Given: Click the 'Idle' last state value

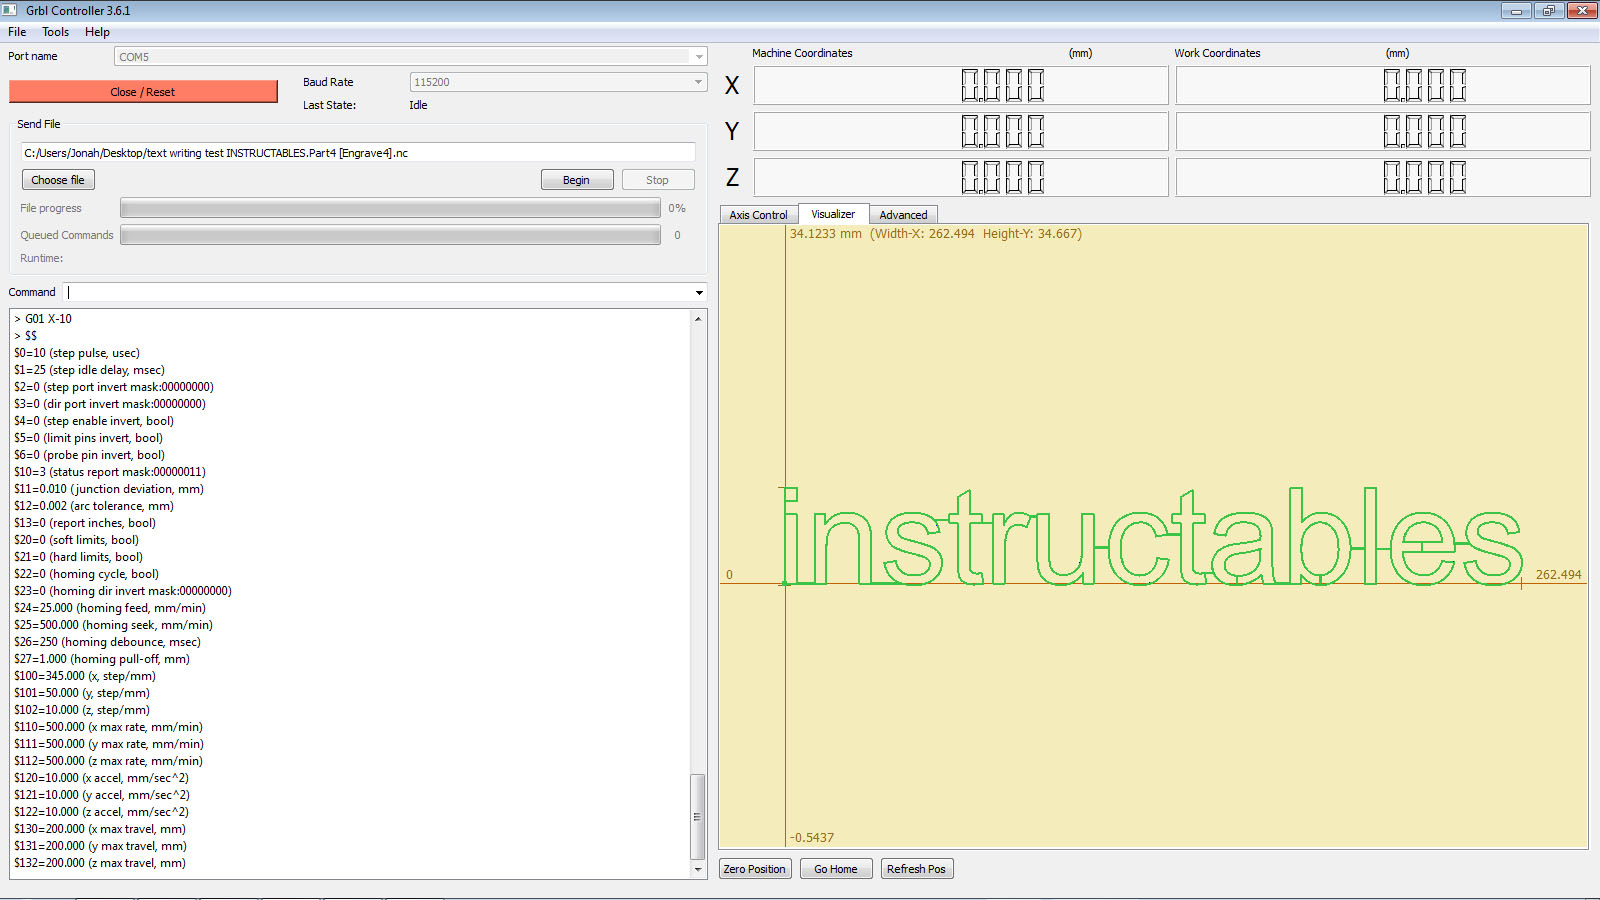Looking at the screenshot, I should click(418, 105).
